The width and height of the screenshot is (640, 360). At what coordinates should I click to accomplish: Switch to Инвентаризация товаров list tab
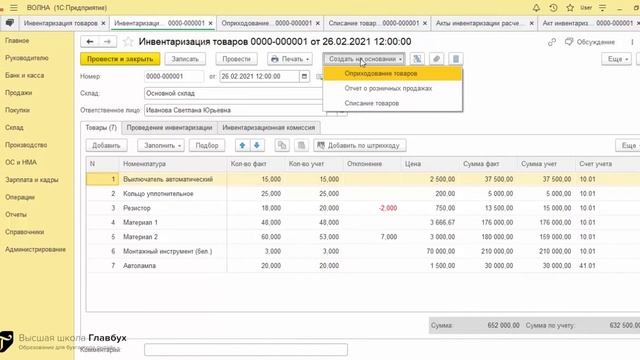click(x=60, y=23)
